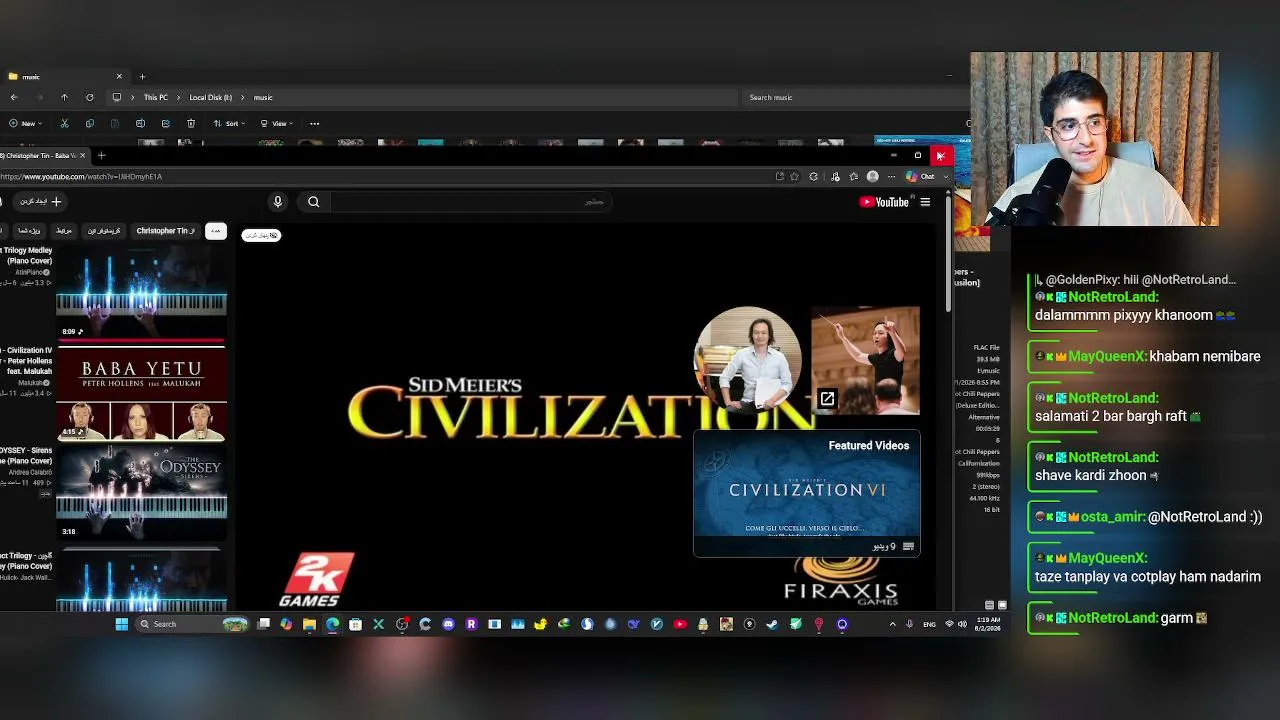Go back in the File Explorer window
1280x720 pixels.
[x=14, y=97]
